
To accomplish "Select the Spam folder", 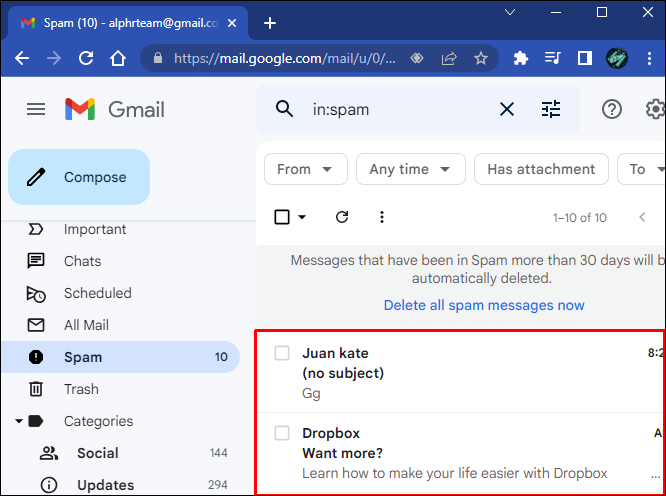I will [x=121, y=357].
